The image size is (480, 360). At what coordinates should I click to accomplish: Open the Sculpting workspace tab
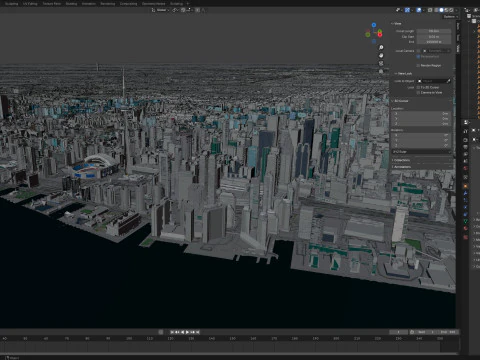[12, 4]
